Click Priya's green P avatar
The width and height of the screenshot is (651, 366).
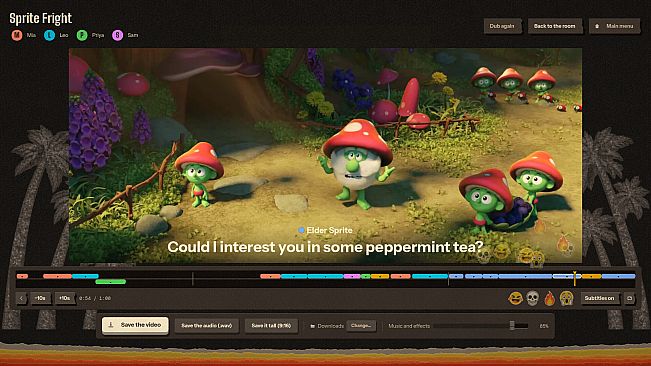pyautogui.click(x=82, y=35)
